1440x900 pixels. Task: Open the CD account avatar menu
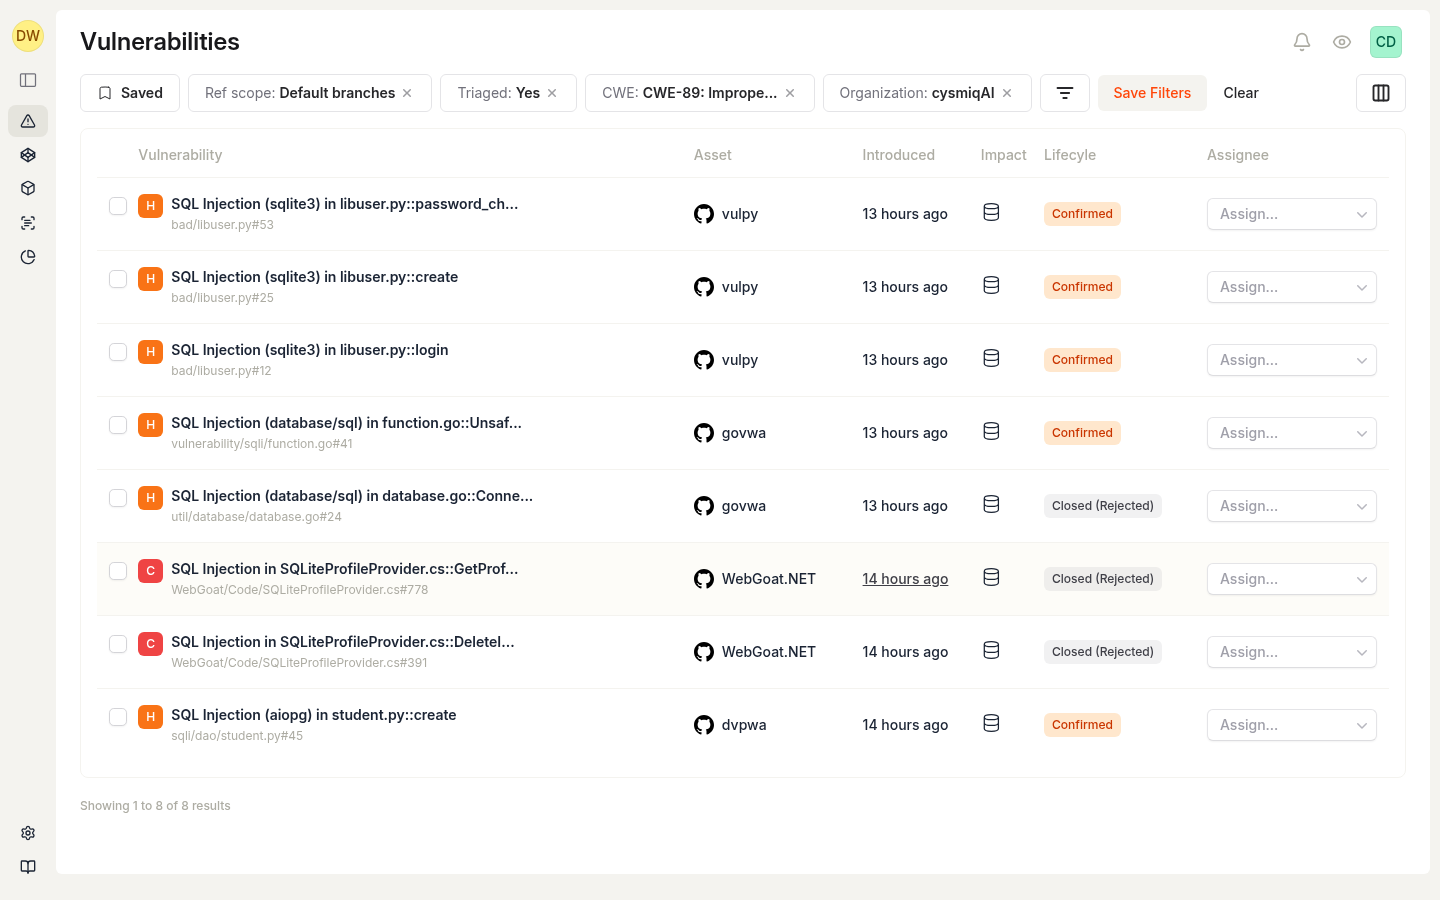1385,42
